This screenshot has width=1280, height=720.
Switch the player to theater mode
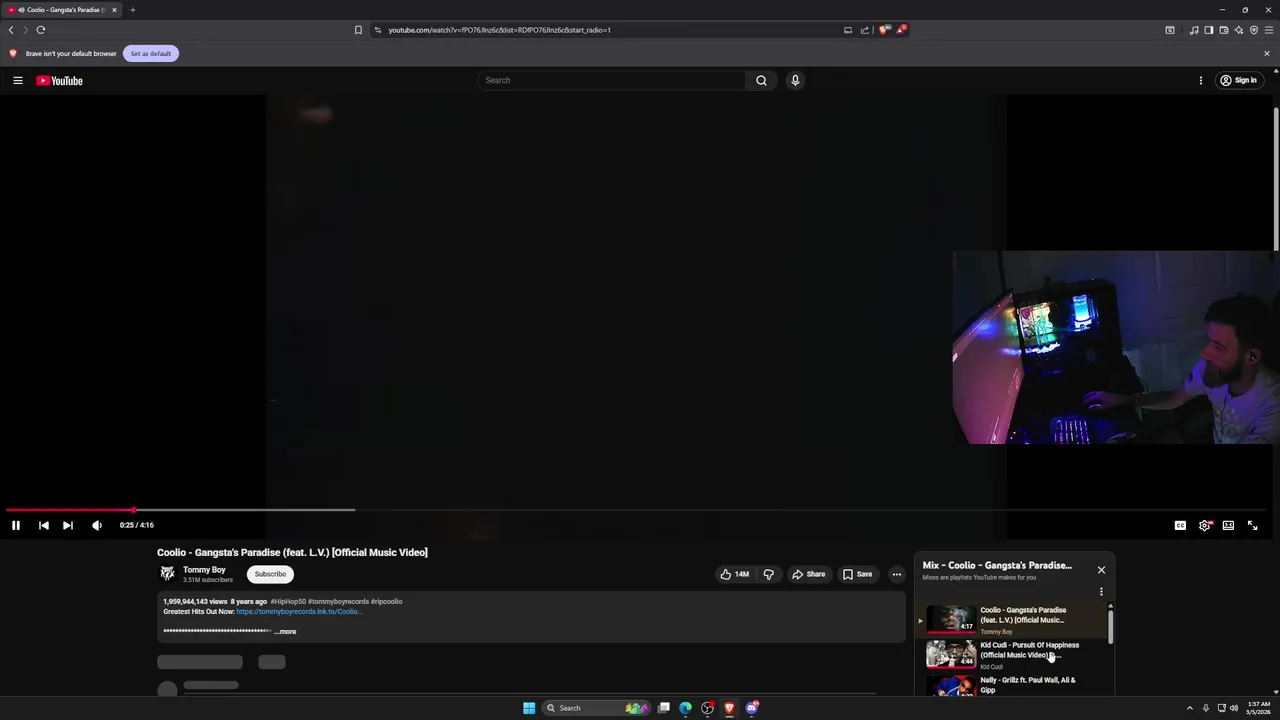1228,525
